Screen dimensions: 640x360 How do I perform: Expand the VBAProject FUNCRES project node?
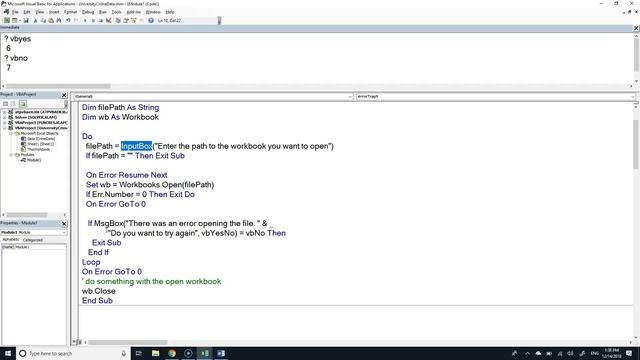click(4, 122)
